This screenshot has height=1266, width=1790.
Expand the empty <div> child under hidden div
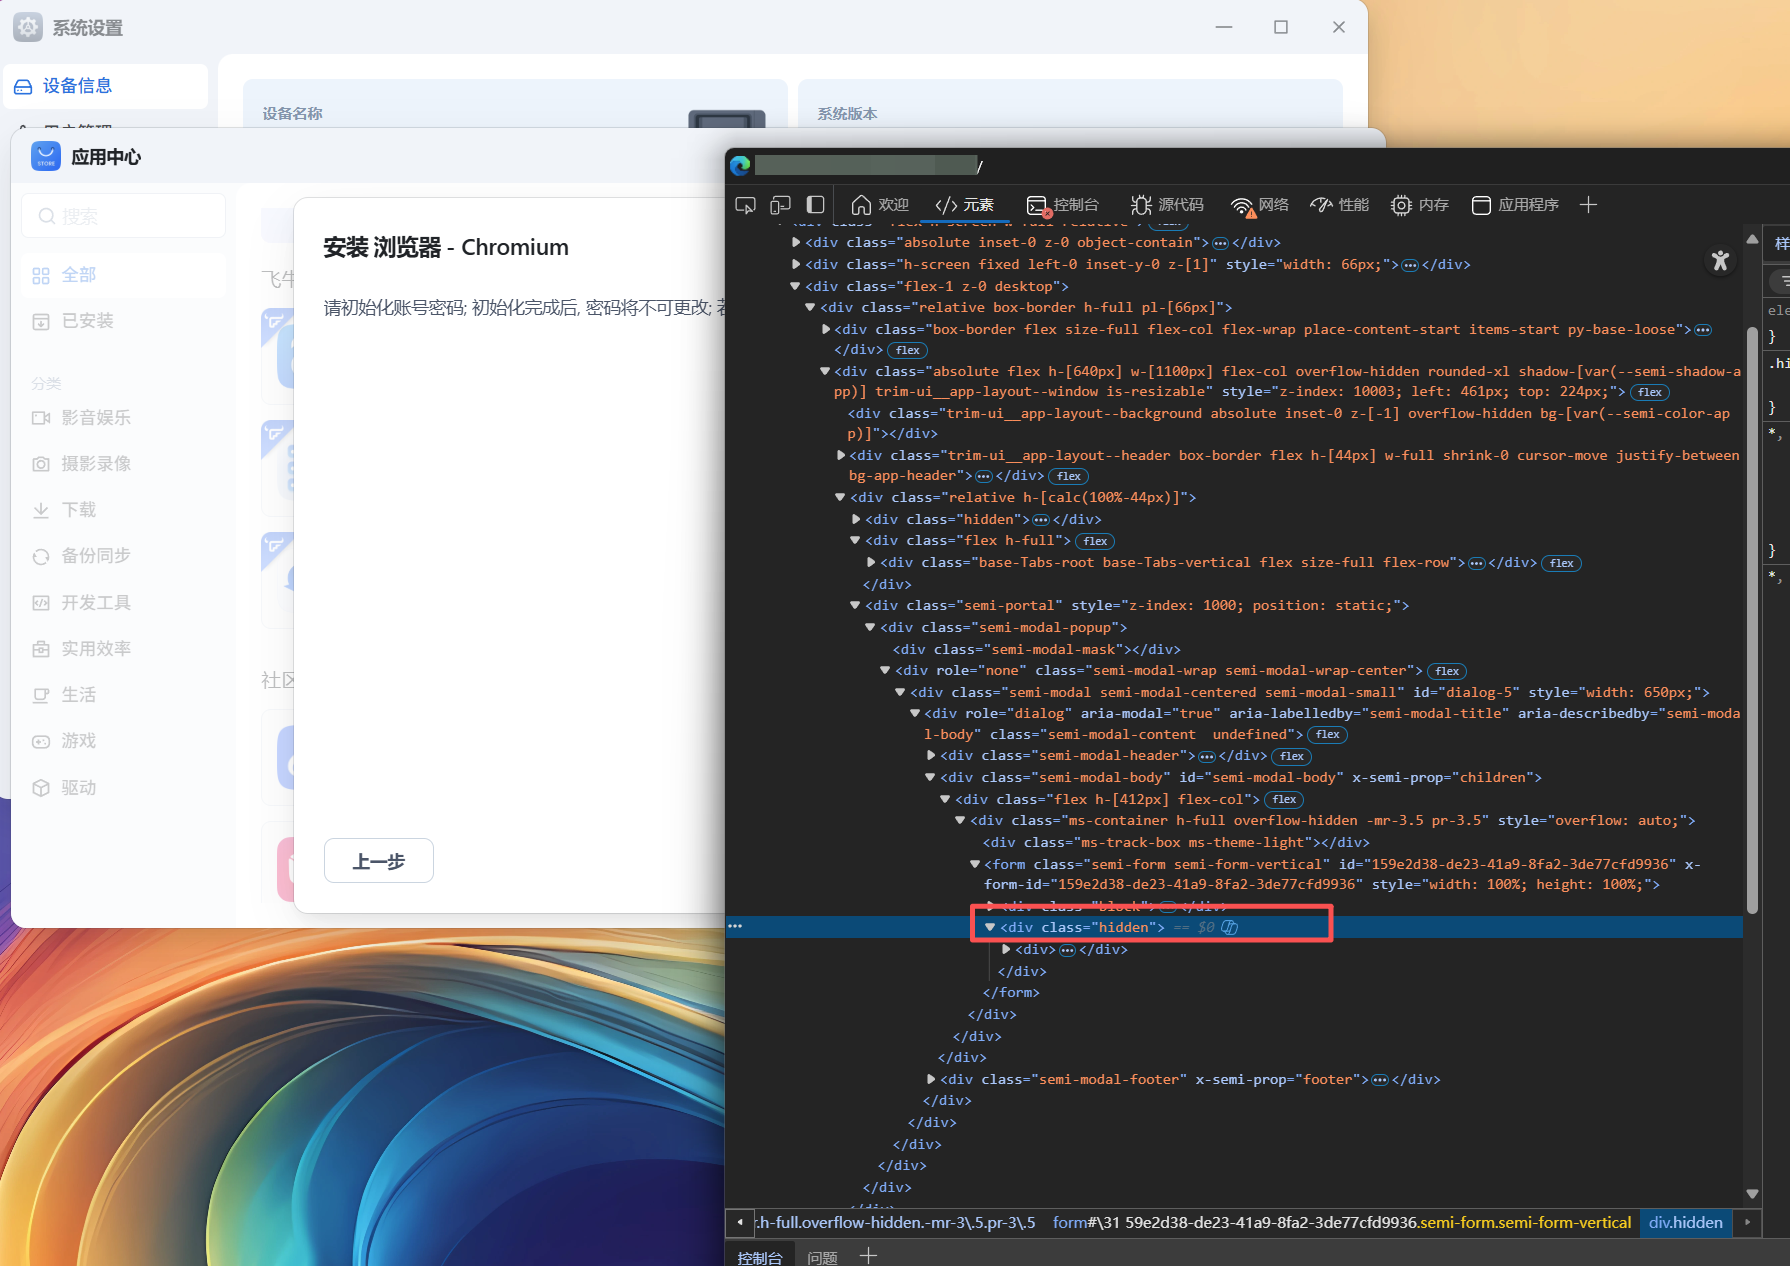click(1006, 949)
